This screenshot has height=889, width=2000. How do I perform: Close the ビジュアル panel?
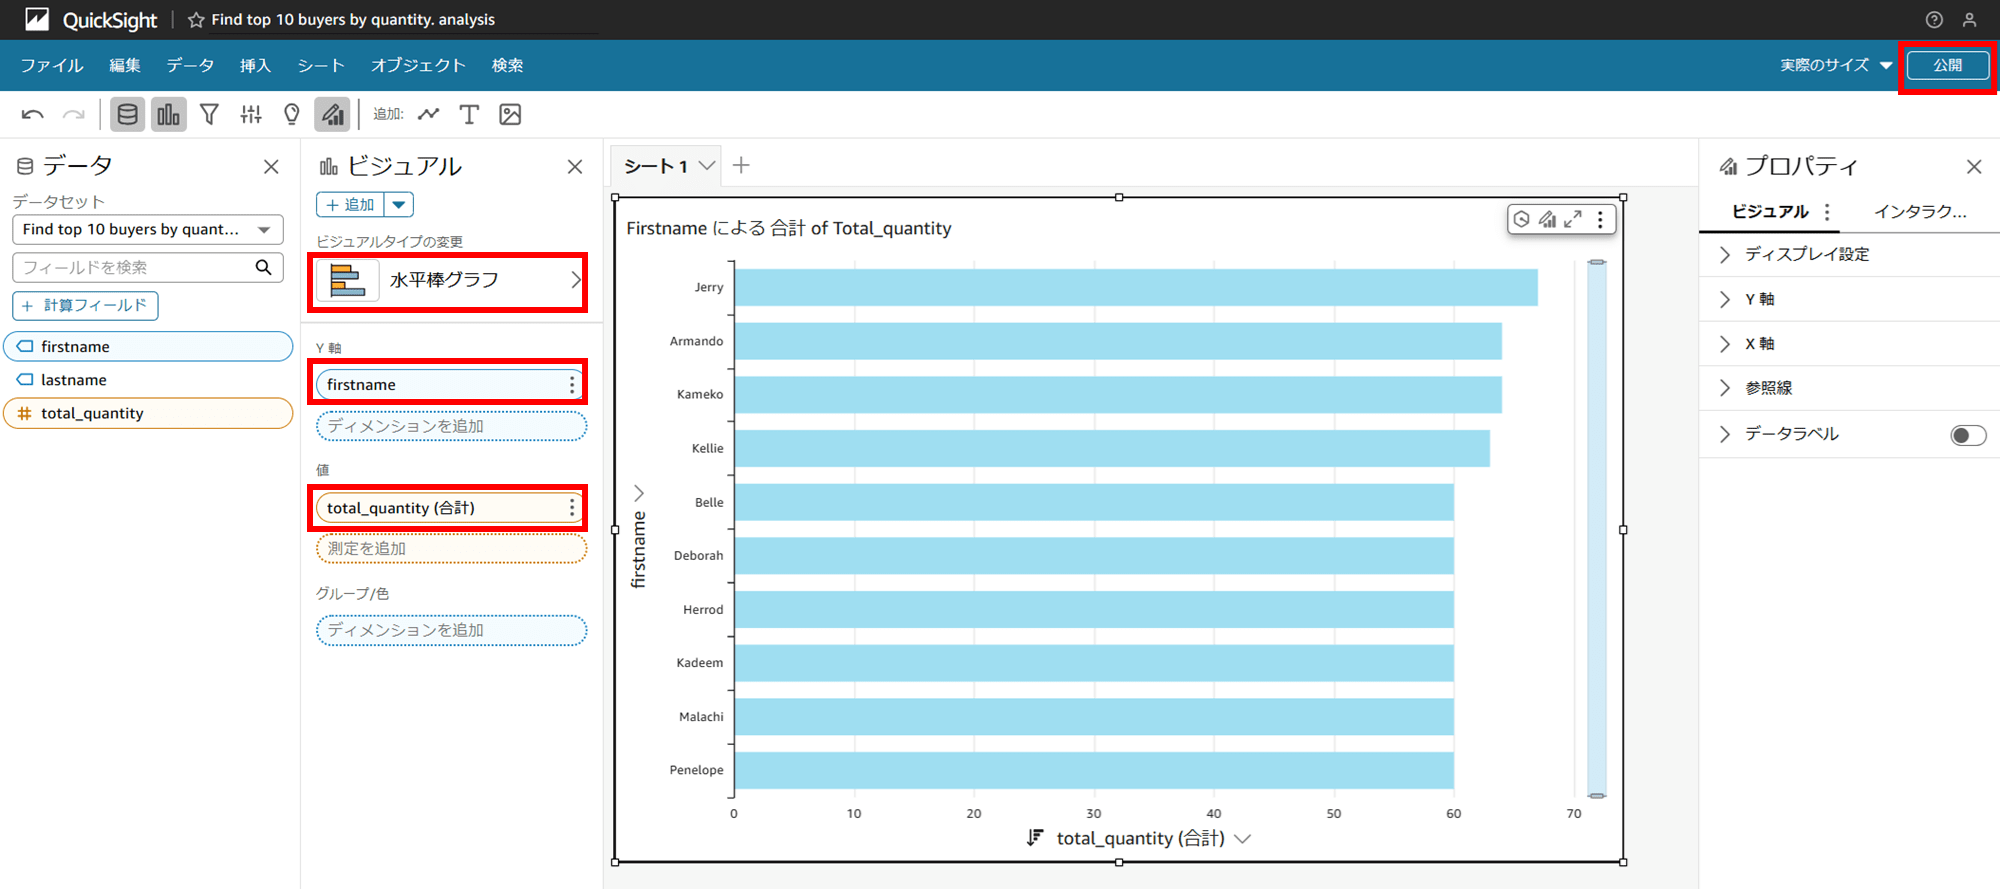[x=575, y=167]
